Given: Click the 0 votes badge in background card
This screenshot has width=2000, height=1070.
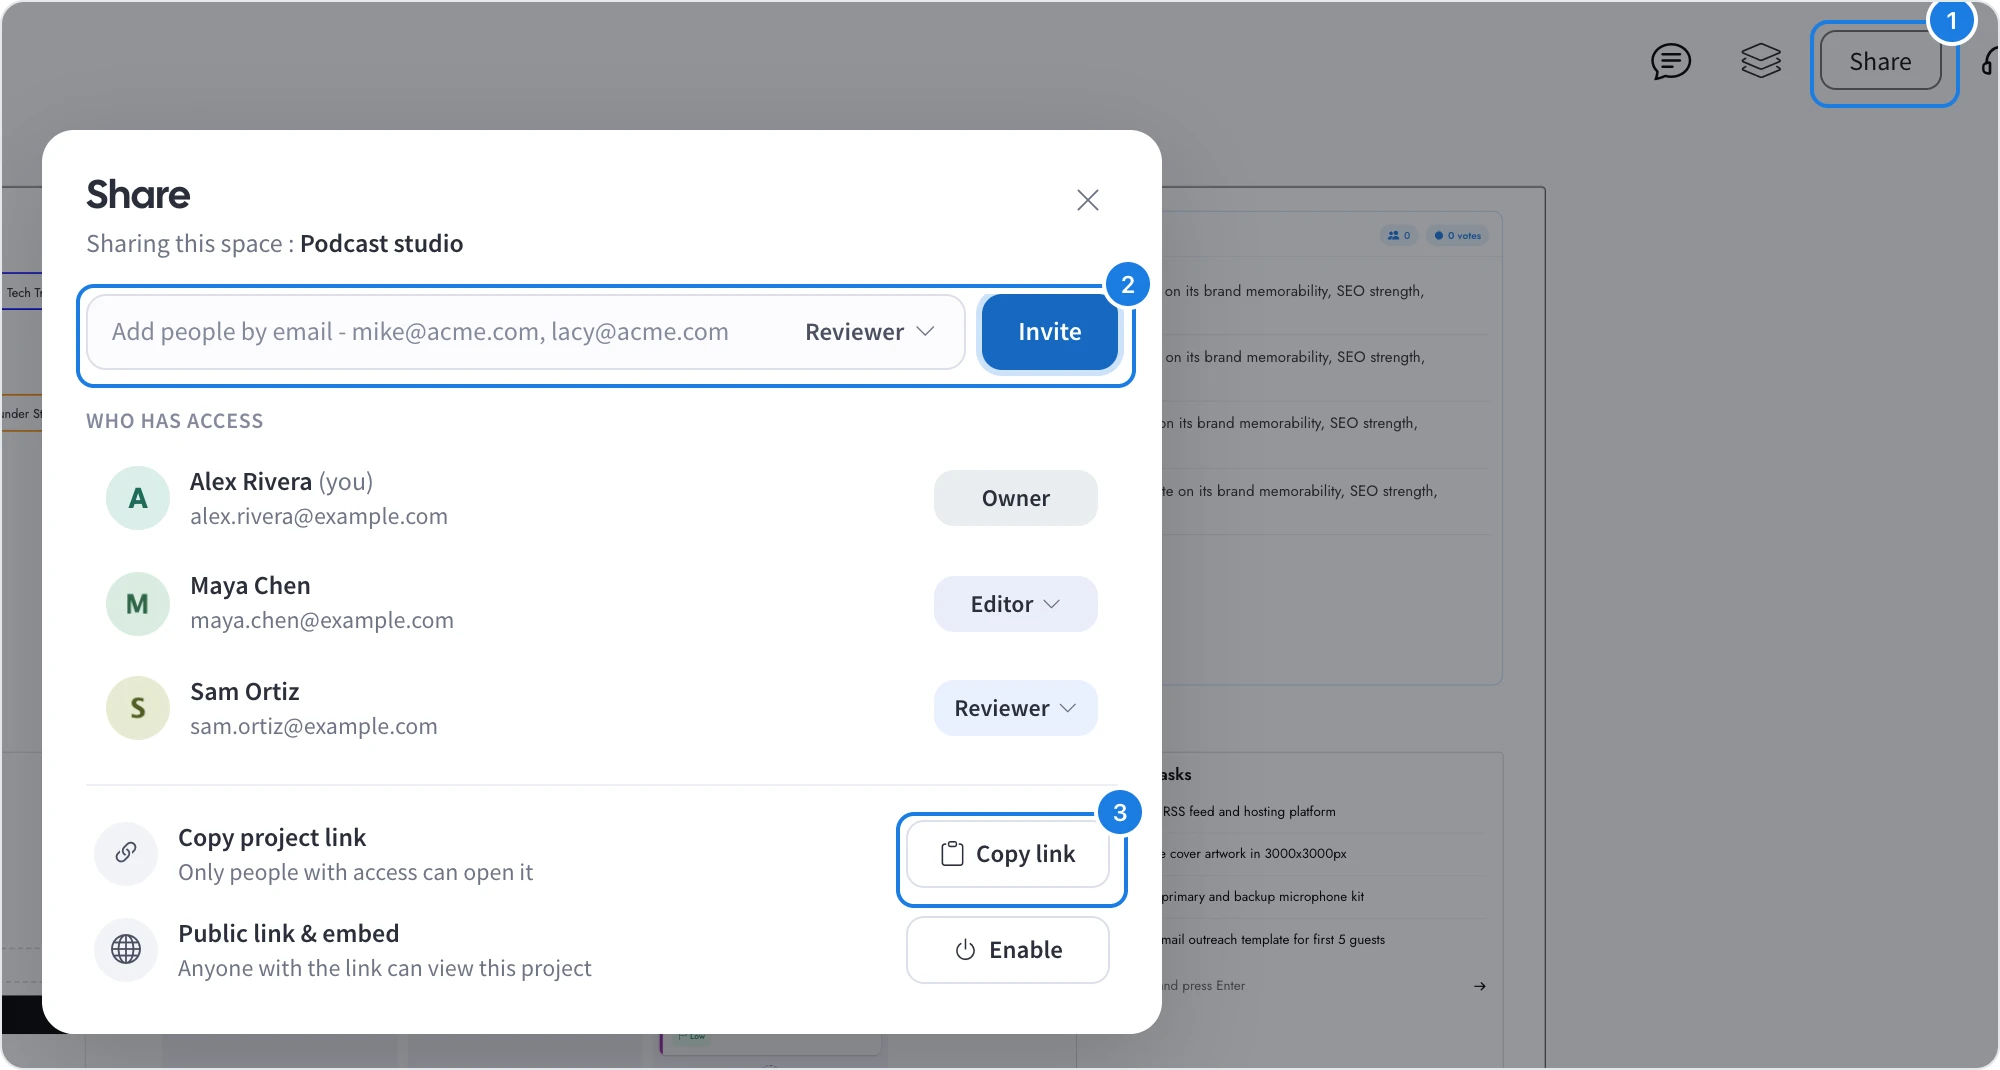Looking at the screenshot, I should pos(1457,236).
